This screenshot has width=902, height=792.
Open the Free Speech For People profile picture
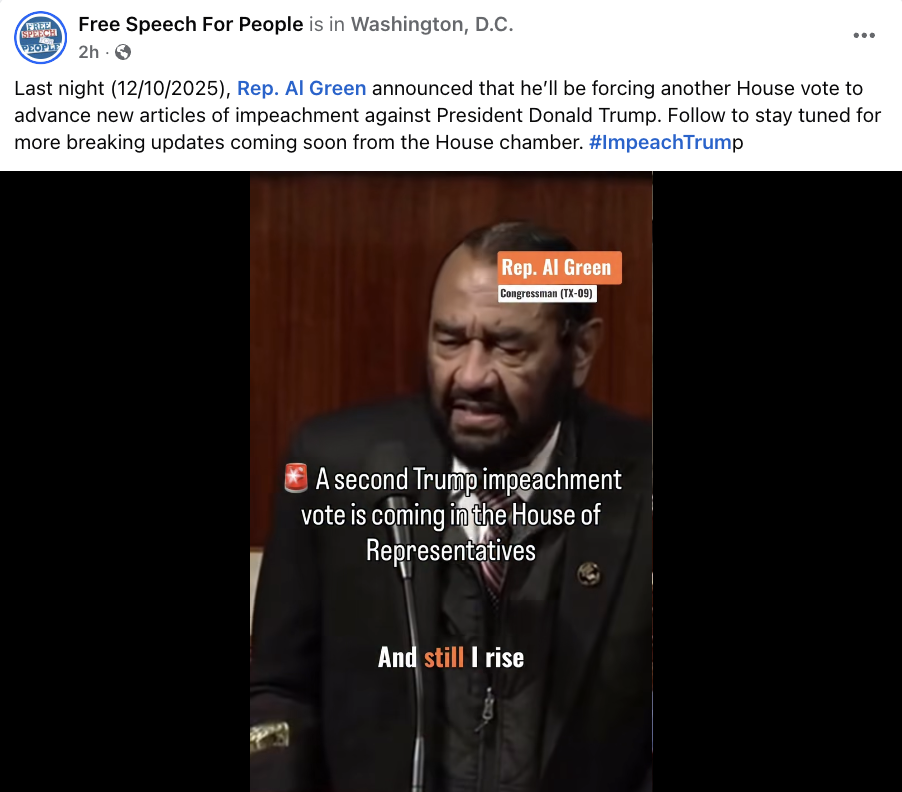pyautogui.click(x=40, y=37)
